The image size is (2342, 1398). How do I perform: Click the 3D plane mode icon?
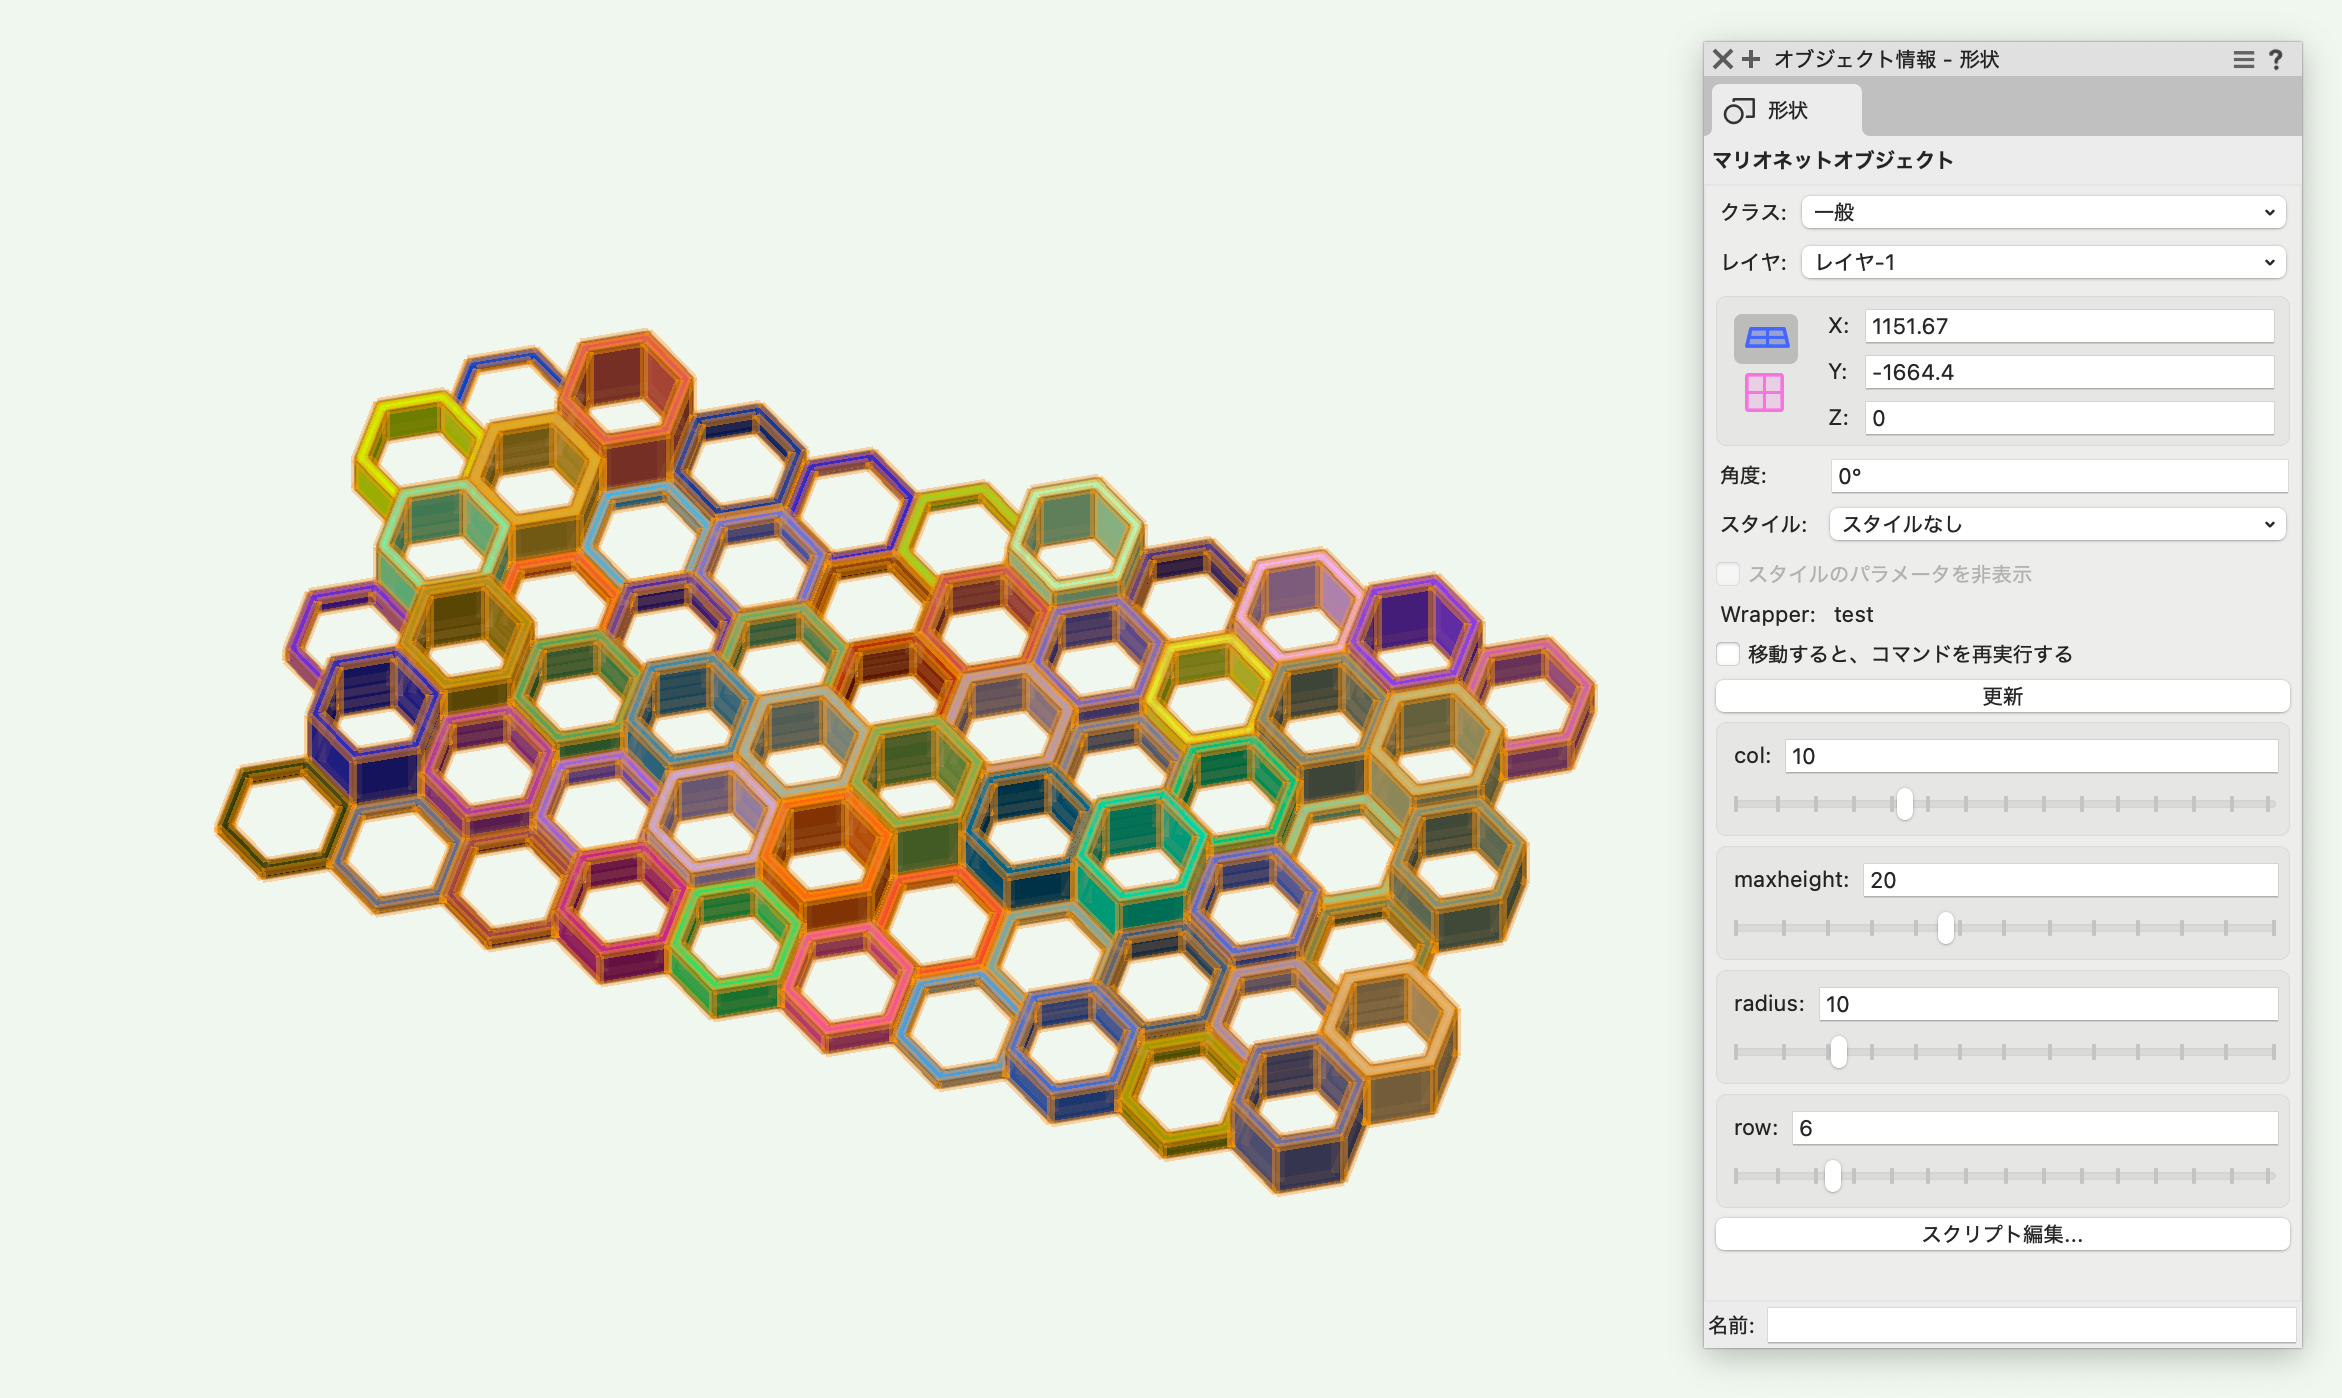pos(1765,338)
